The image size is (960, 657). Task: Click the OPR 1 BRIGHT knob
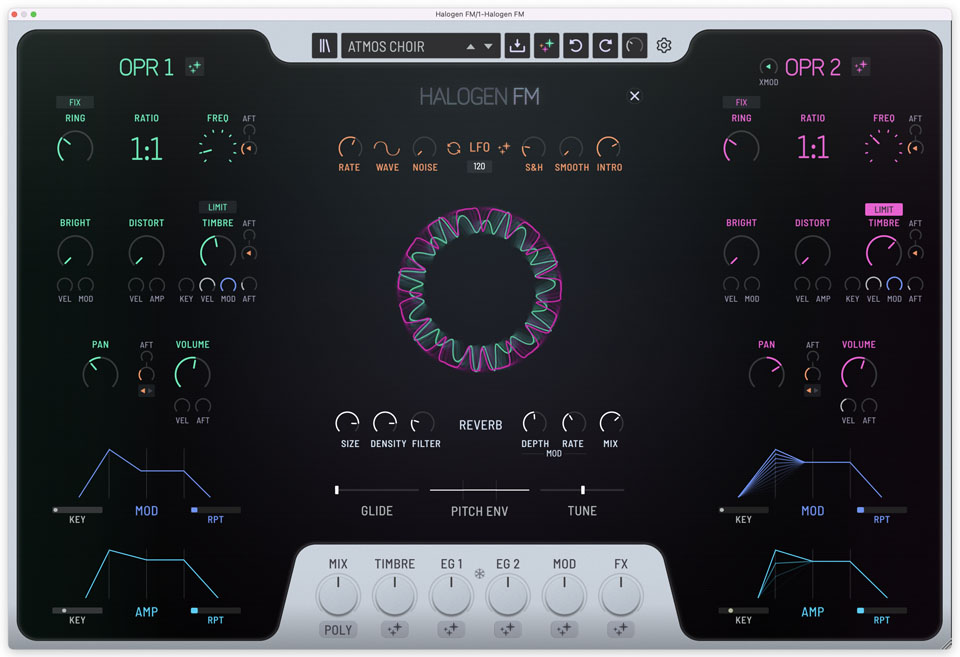point(75,252)
